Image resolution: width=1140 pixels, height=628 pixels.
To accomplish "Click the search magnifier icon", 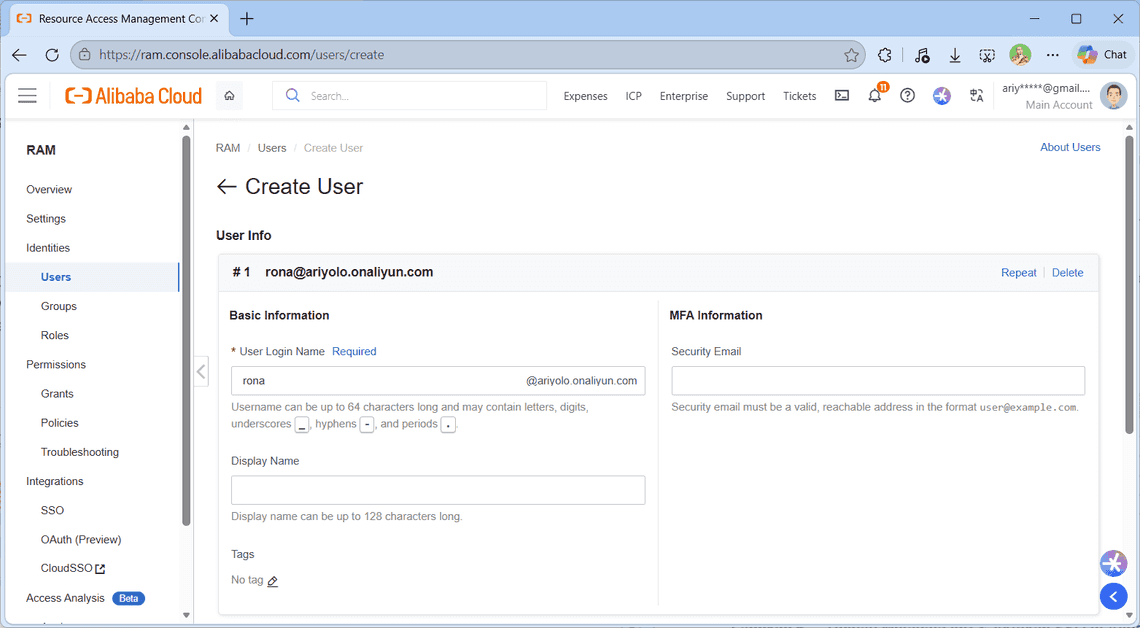I will click(292, 95).
